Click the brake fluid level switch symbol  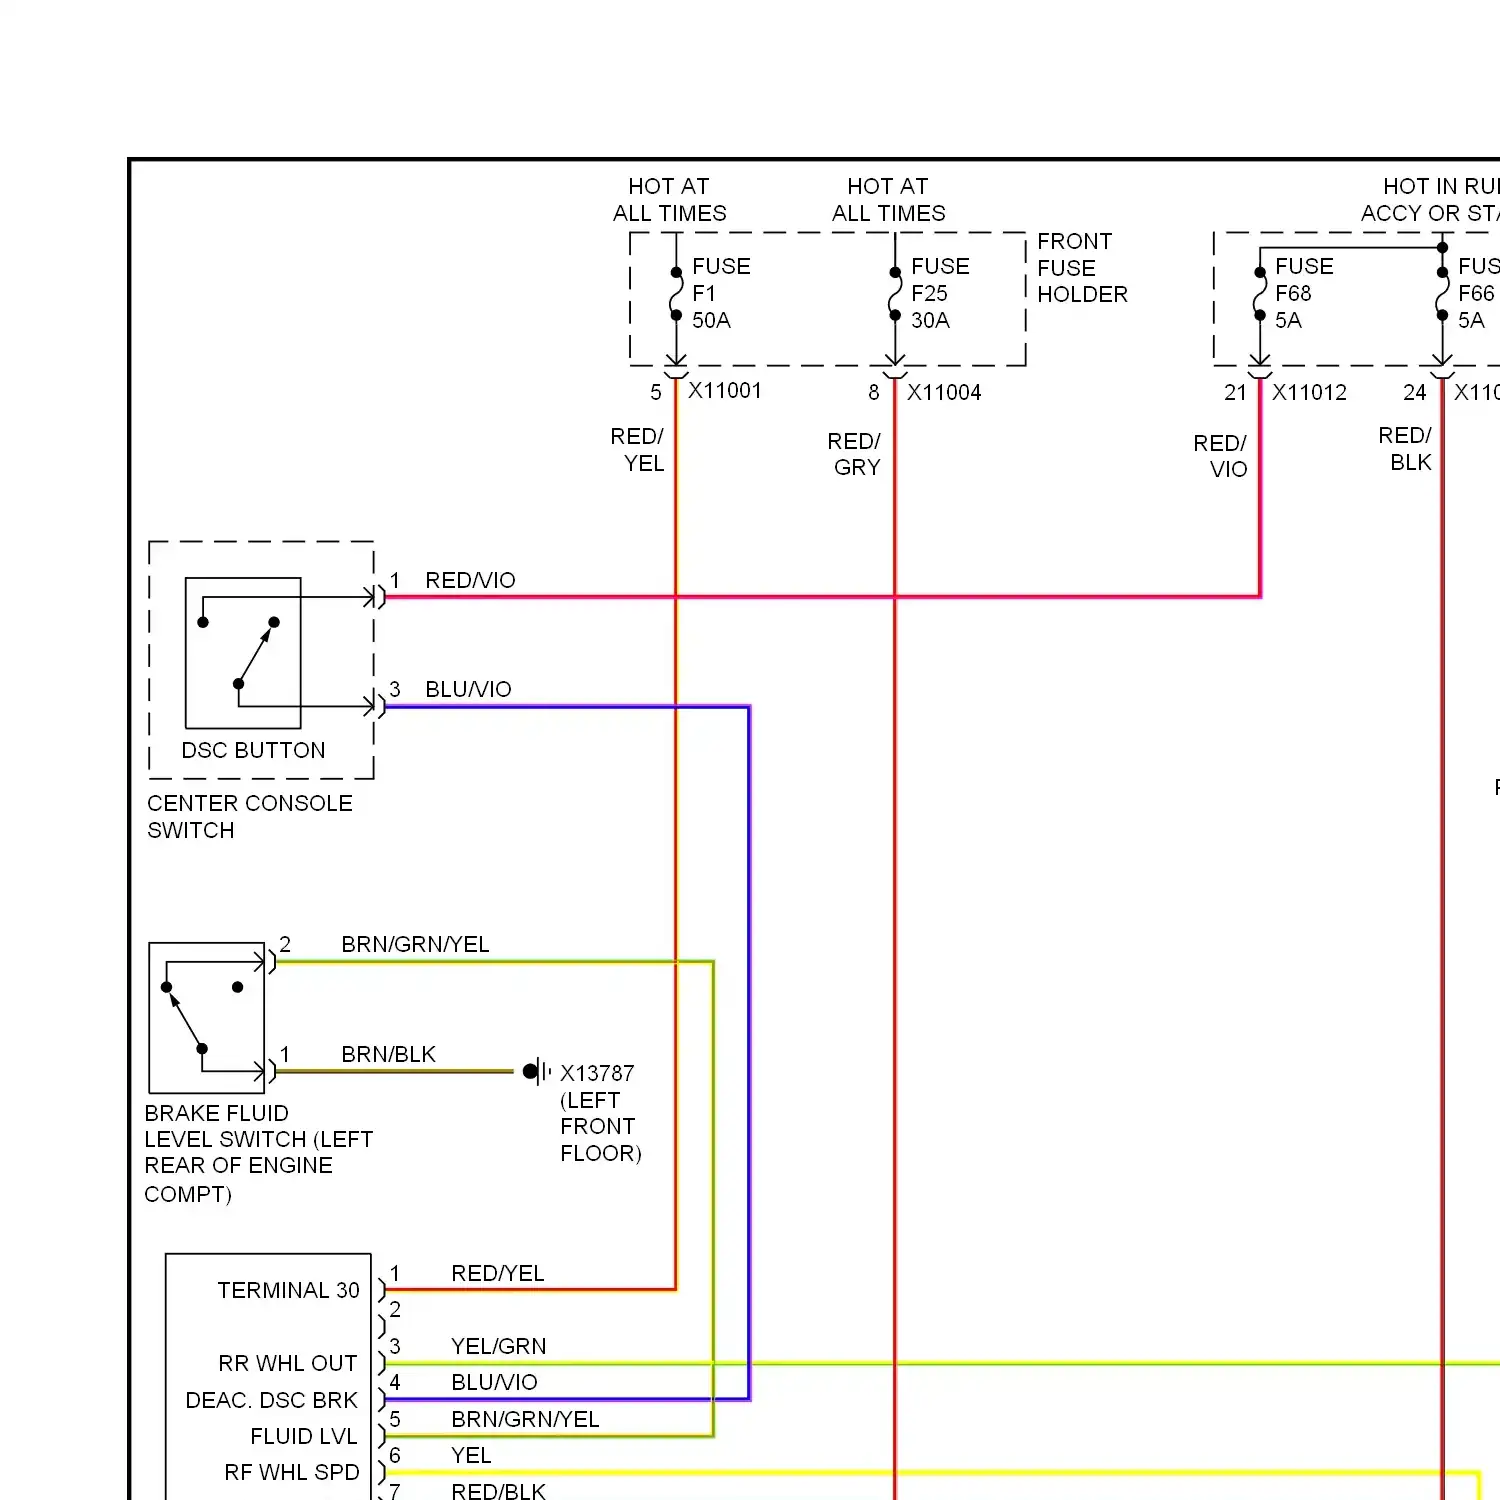[x=207, y=1018]
